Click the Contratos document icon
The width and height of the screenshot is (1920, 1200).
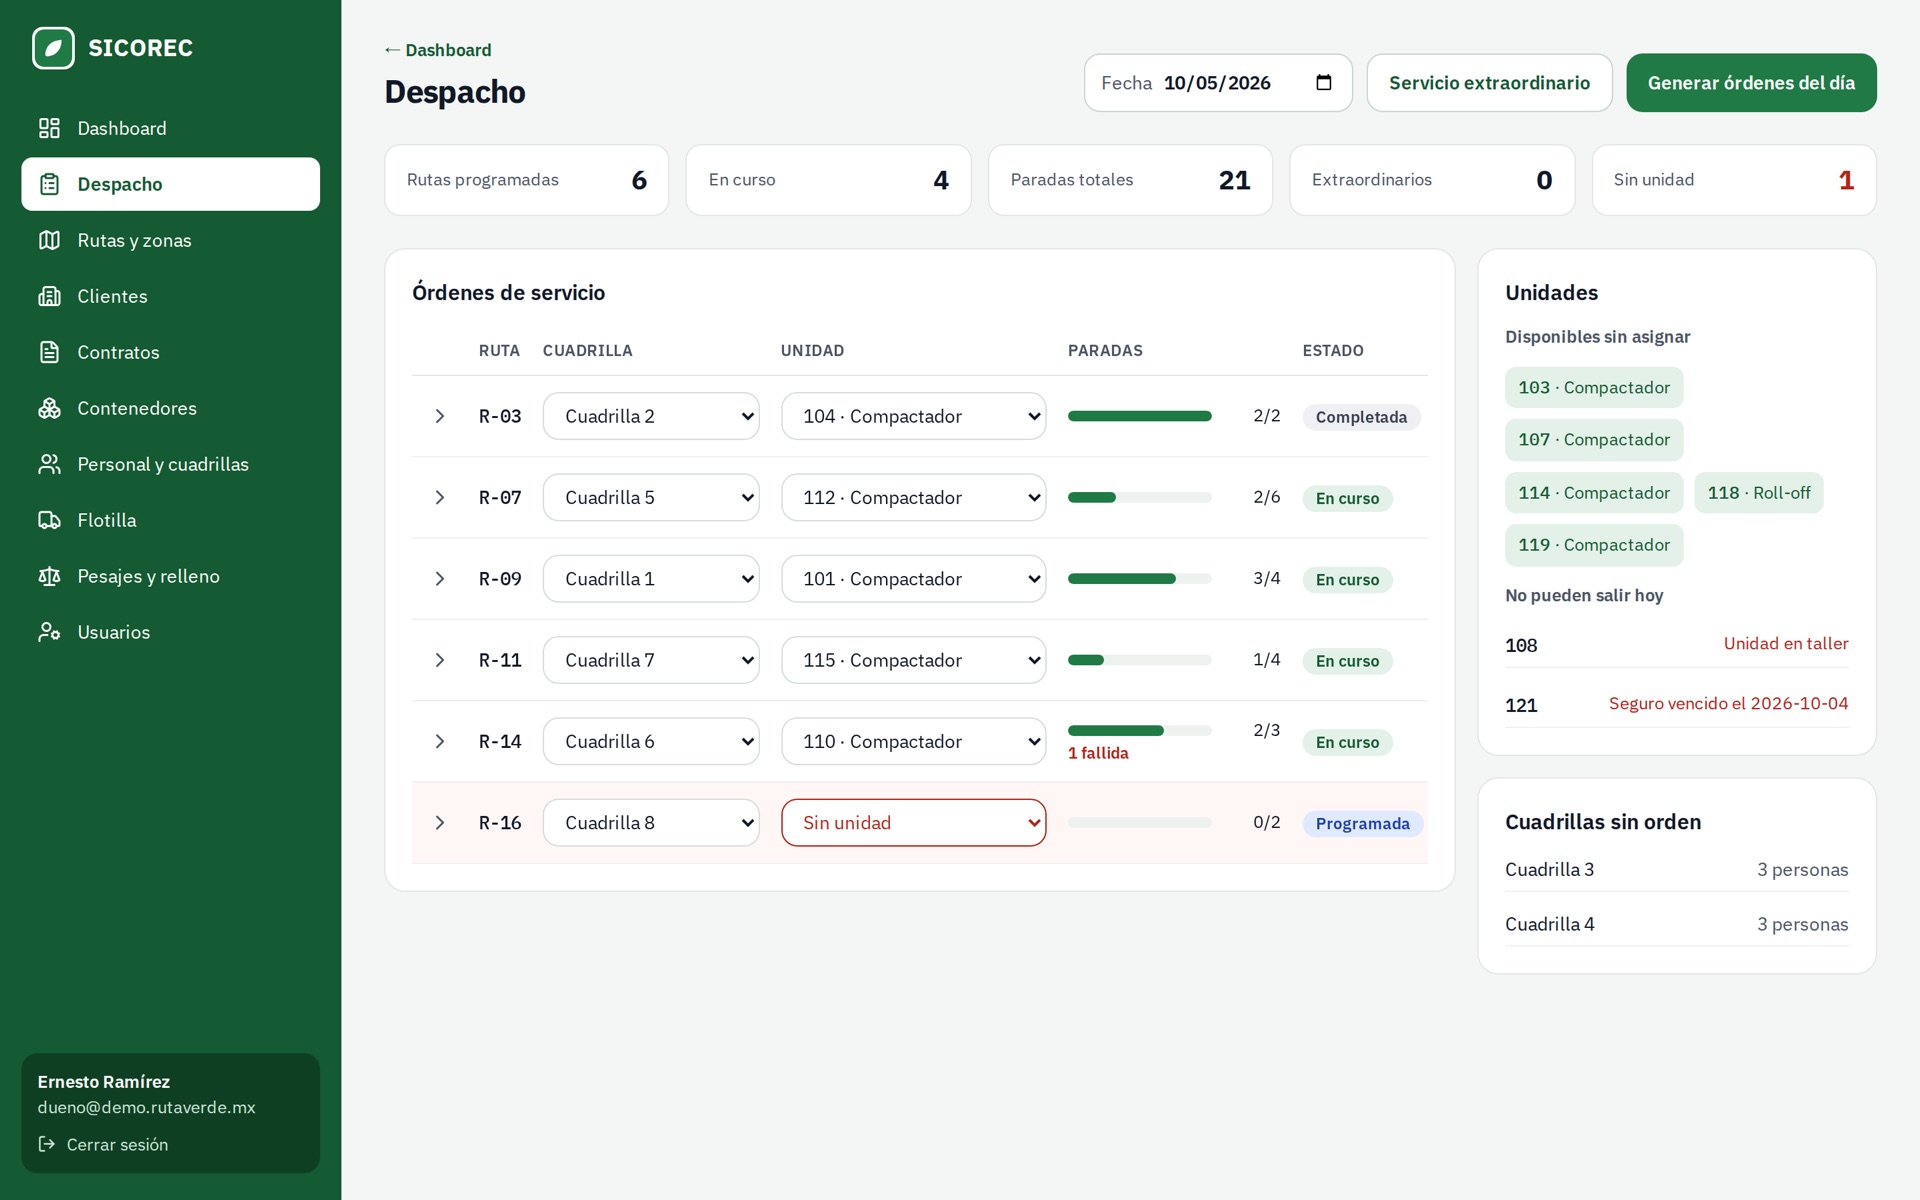tap(49, 352)
